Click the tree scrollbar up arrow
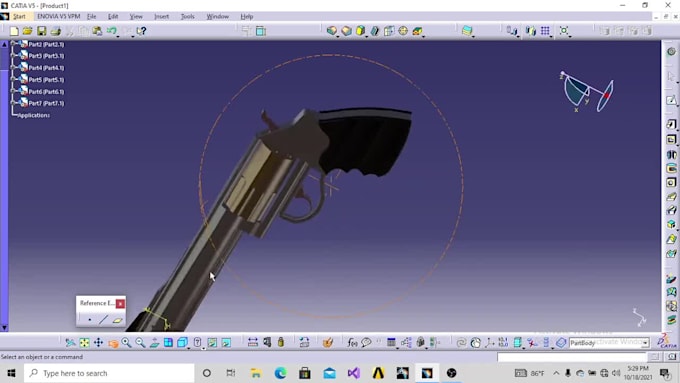The width and height of the screenshot is (680, 383). [x=4, y=44]
